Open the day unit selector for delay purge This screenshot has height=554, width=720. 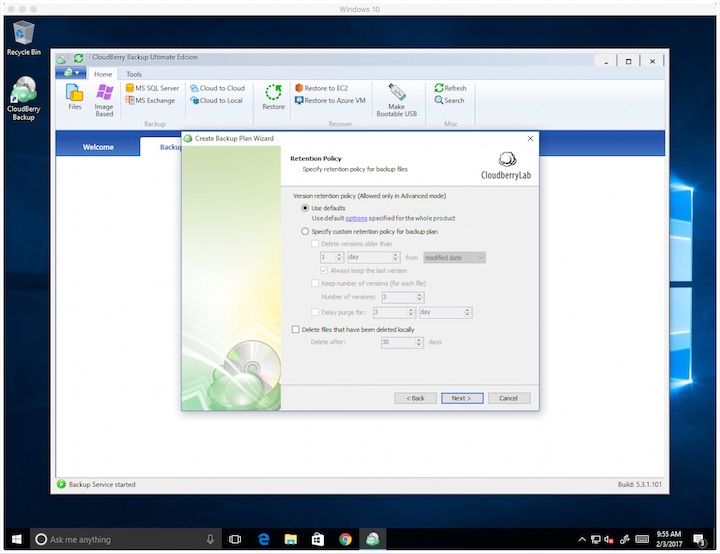click(445, 312)
